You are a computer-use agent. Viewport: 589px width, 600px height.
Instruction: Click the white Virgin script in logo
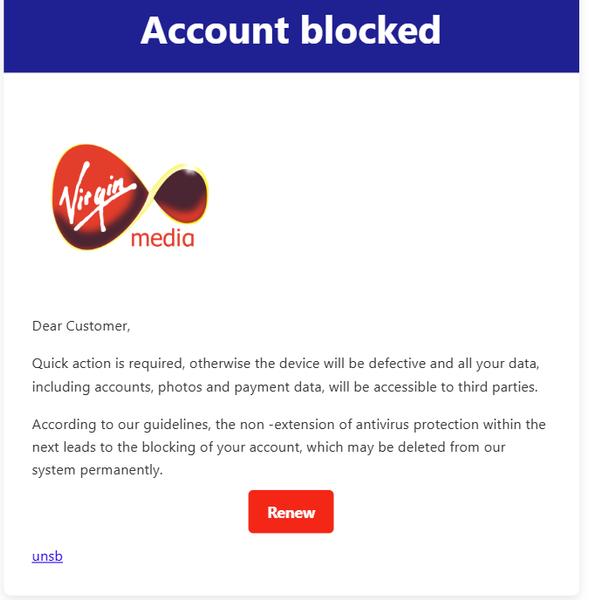(x=97, y=197)
